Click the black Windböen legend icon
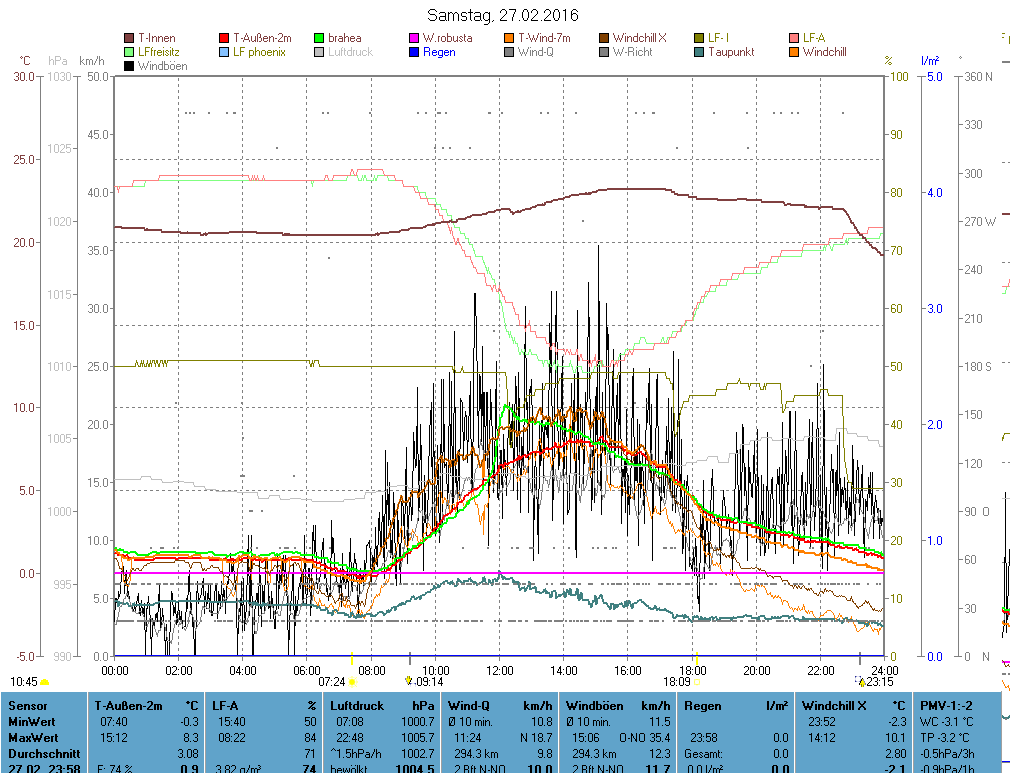The height and width of the screenshot is (773, 1010). (x=129, y=66)
